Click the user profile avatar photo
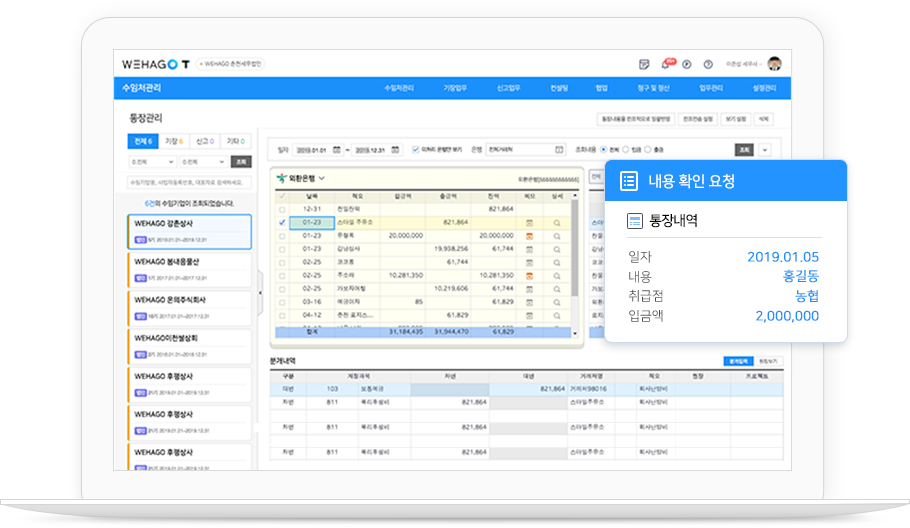Screen dimensions: 910x528 [774, 64]
